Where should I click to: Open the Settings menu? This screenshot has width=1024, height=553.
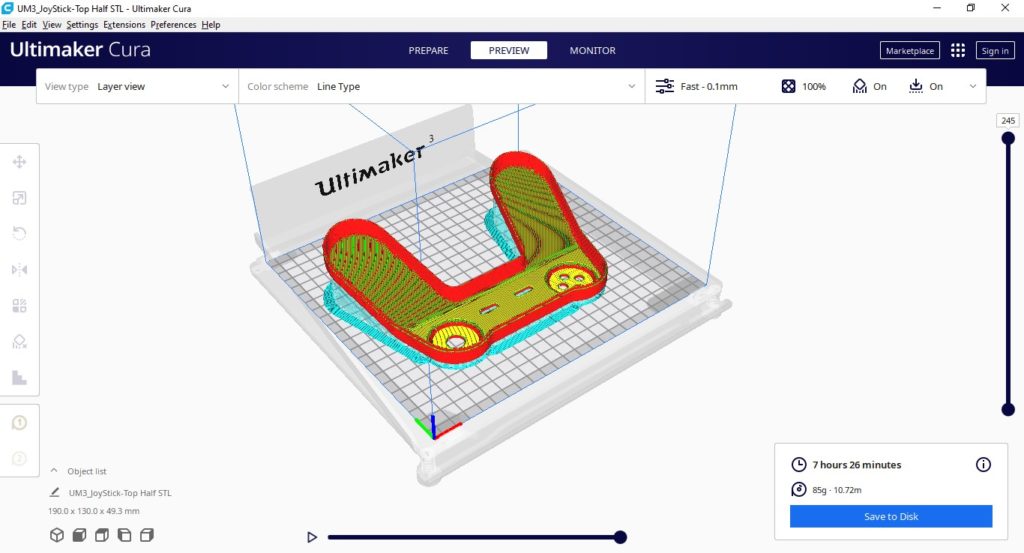pyautogui.click(x=82, y=25)
